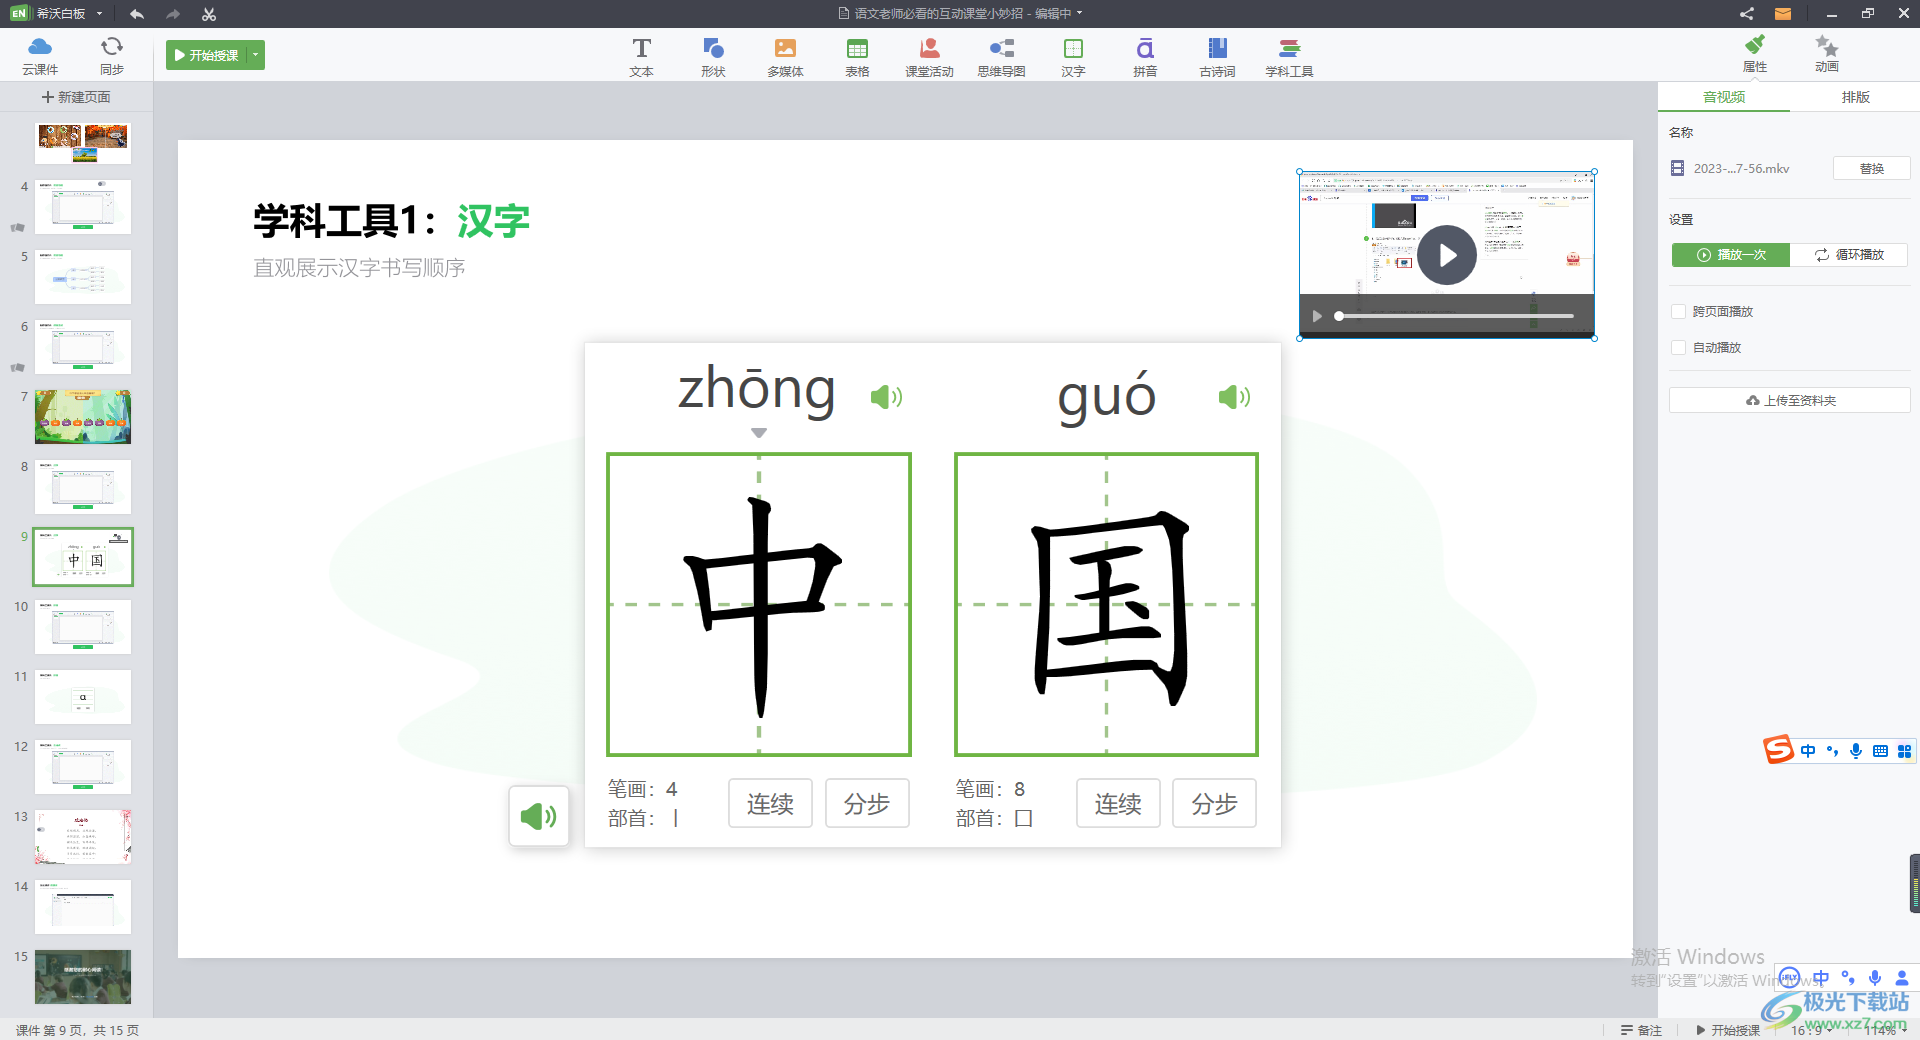
Task: Select 播放一次 play-once option
Action: (1731, 255)
